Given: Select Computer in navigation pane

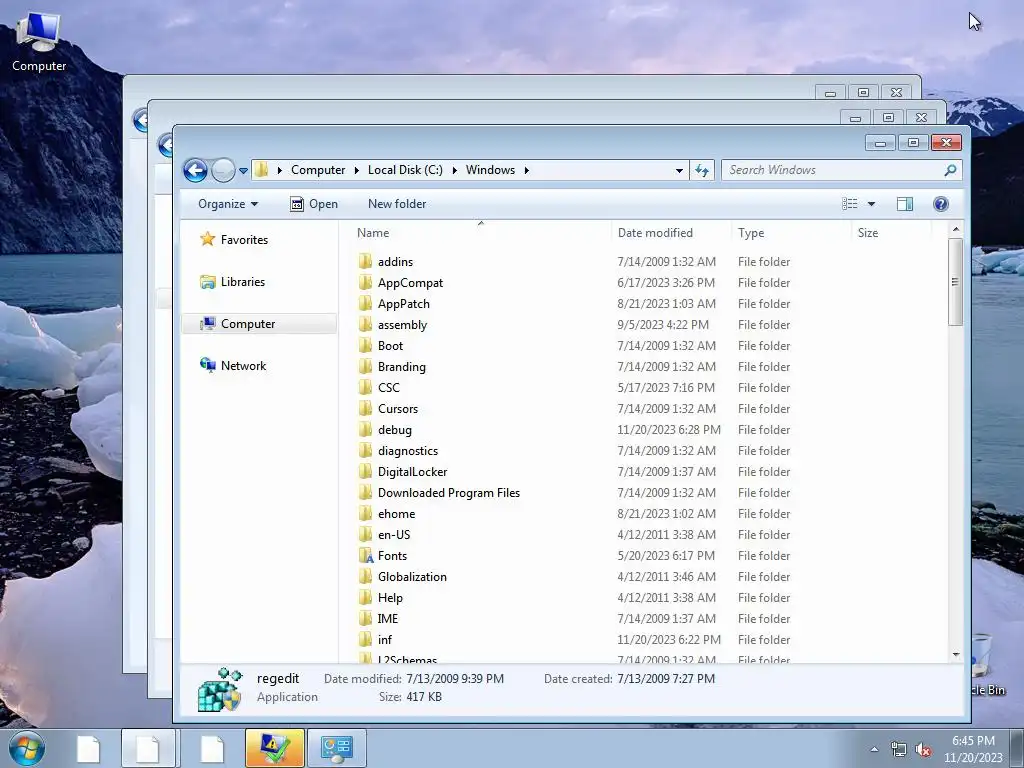Looking at the screenshot, I should tap(259, 324).
